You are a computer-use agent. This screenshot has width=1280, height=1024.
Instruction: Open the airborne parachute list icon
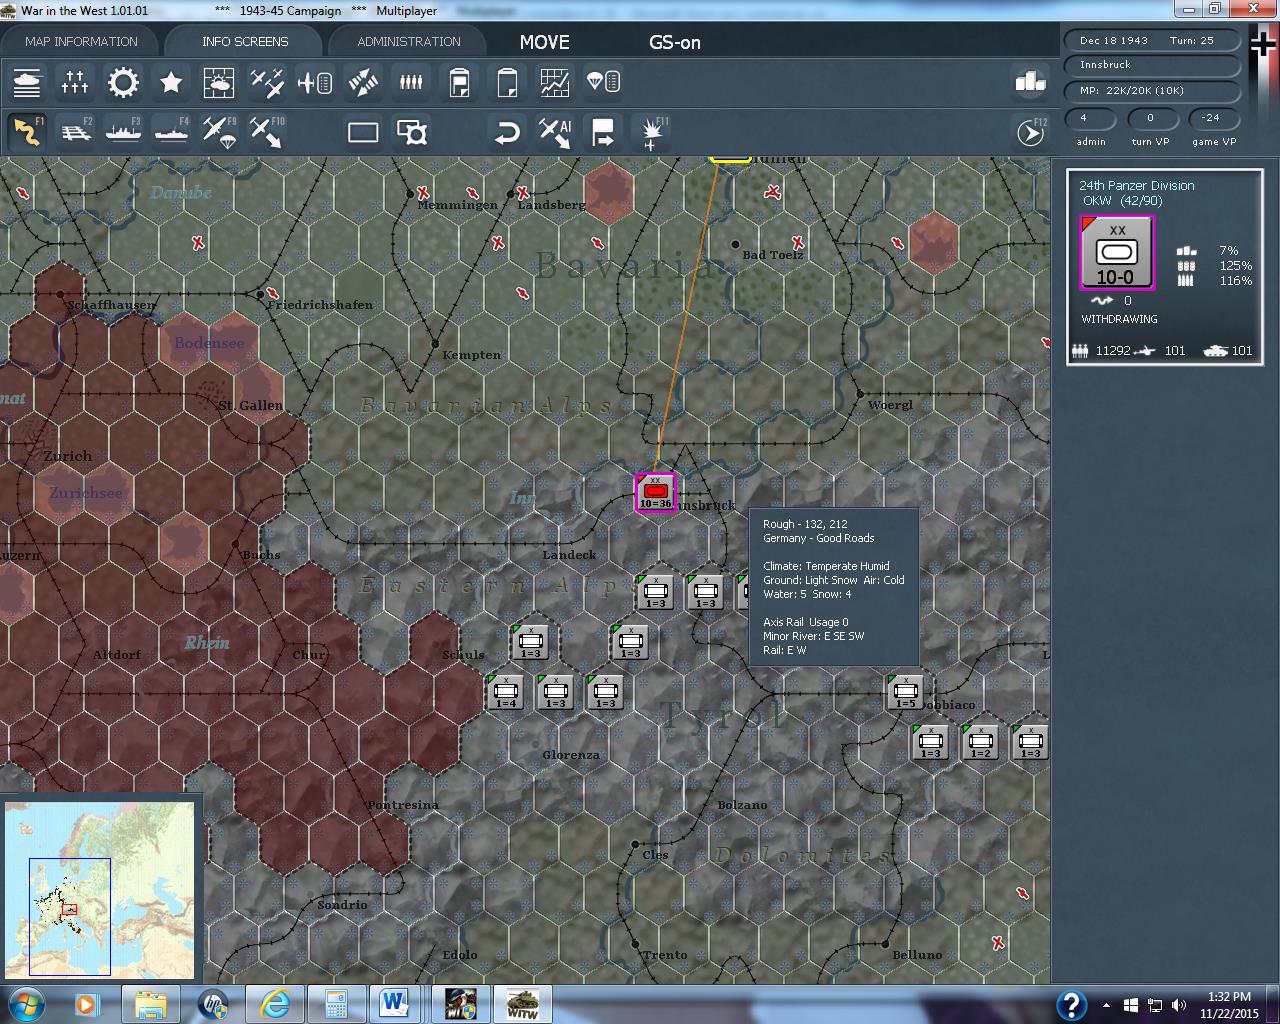pyautogui.click(x=603, y=82)
